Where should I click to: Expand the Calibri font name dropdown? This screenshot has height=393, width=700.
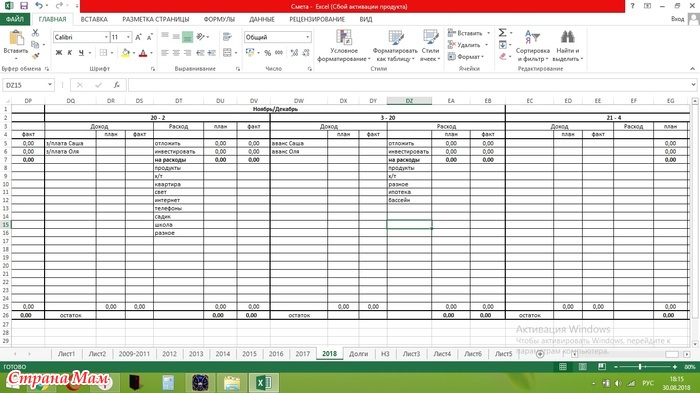tap(106, 37)
